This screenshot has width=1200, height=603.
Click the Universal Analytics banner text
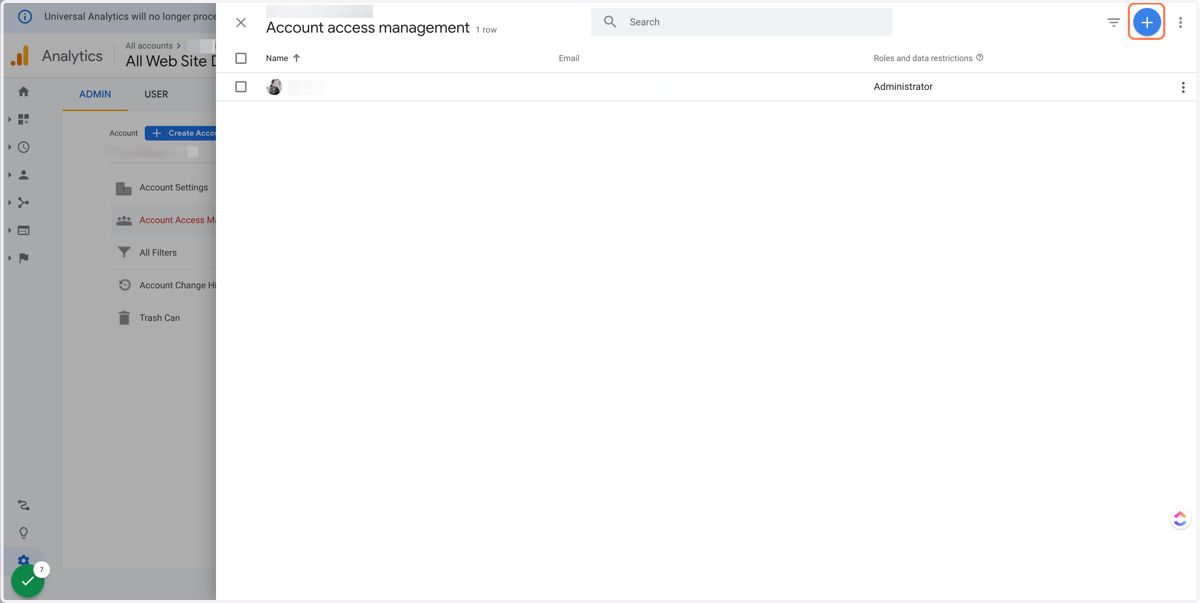click(x=130, y=16)
